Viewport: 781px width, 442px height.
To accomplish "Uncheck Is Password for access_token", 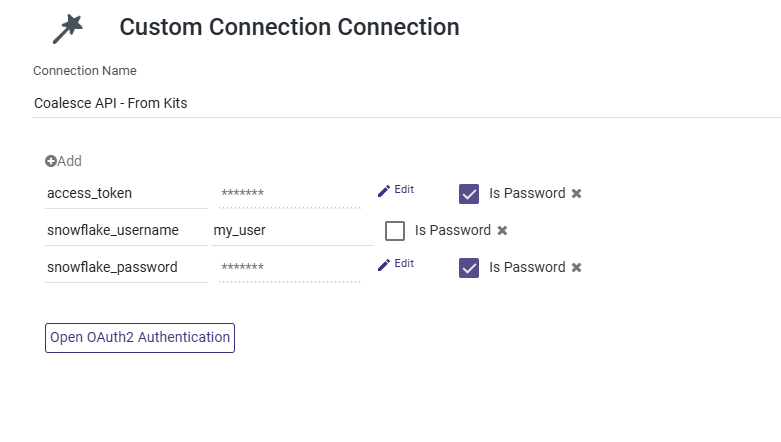I will click(x=469, y=194).
